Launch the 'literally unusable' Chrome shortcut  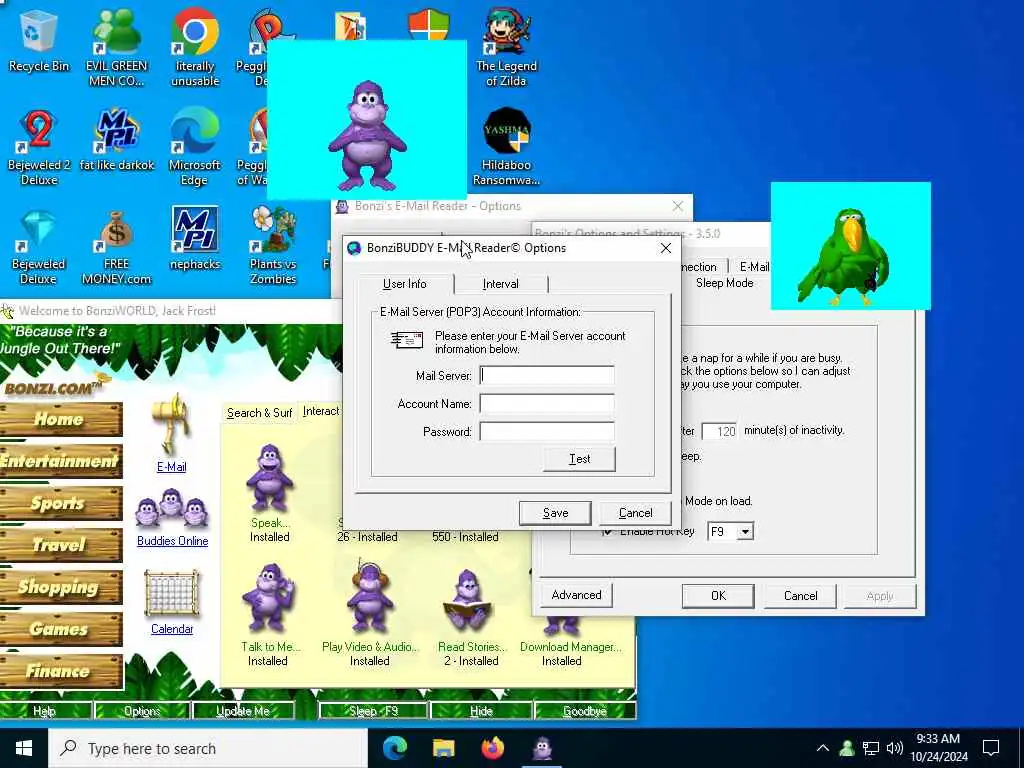(x=195, y=48)
